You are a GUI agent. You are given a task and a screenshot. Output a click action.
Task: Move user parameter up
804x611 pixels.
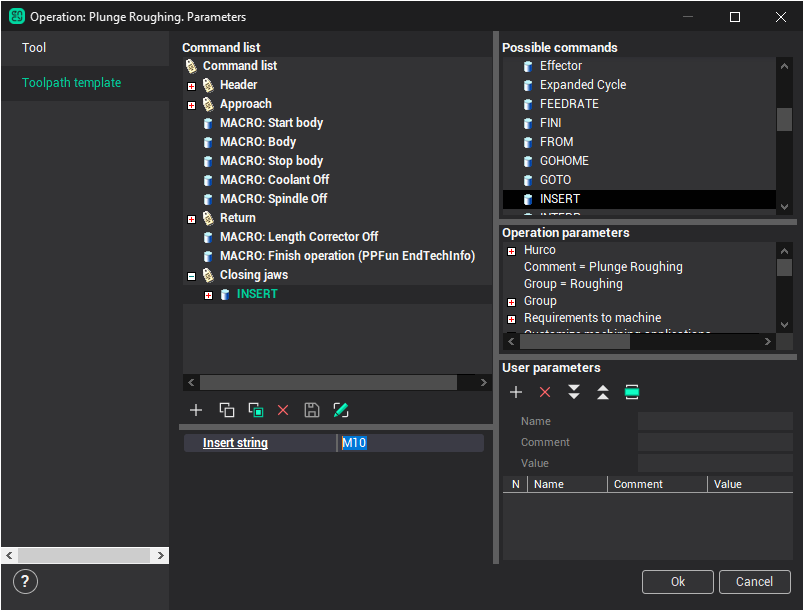pyautogui.click(x=602, y=392)
